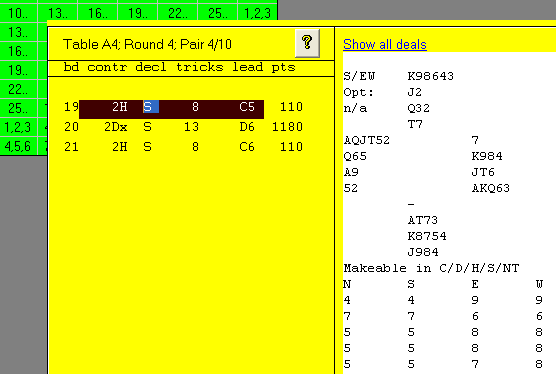The image size is (556, 374).
Task: Click green grid cell 13.. in top row
Action: tap(58, 13)
